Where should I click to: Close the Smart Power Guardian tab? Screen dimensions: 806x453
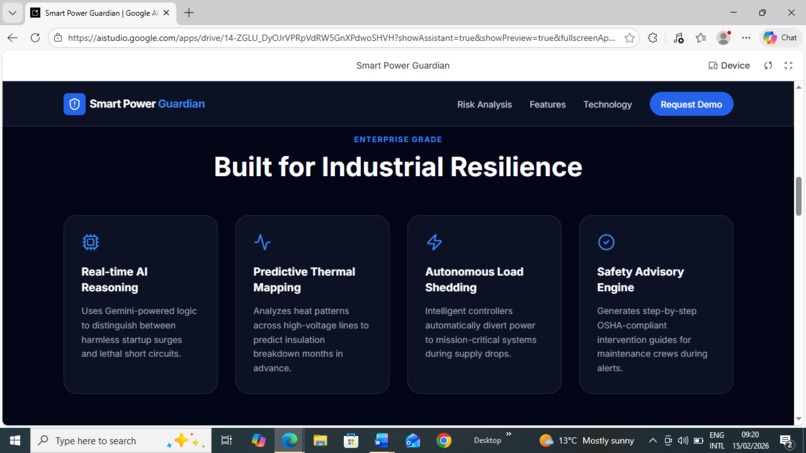point(166,13)
